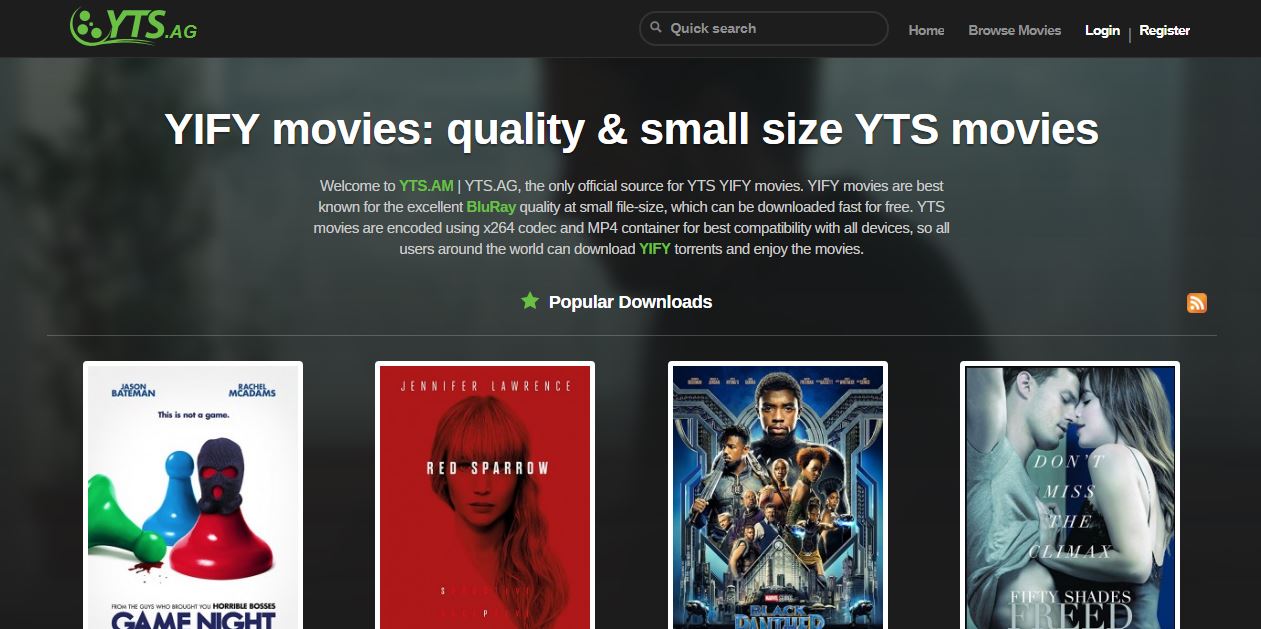Open the Game Night movie poster
This screenshot has height=629, width=1261.
(x=193, y=495)
